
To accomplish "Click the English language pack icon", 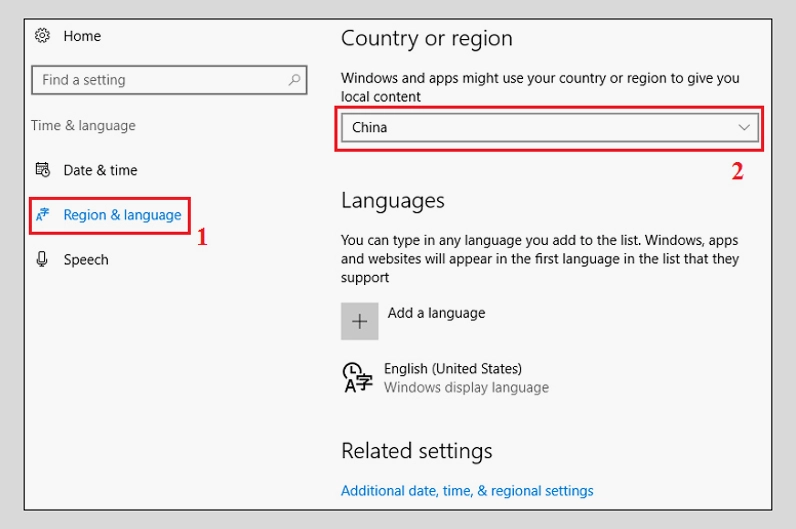I will pyautogui.click(x=357, y=378).
